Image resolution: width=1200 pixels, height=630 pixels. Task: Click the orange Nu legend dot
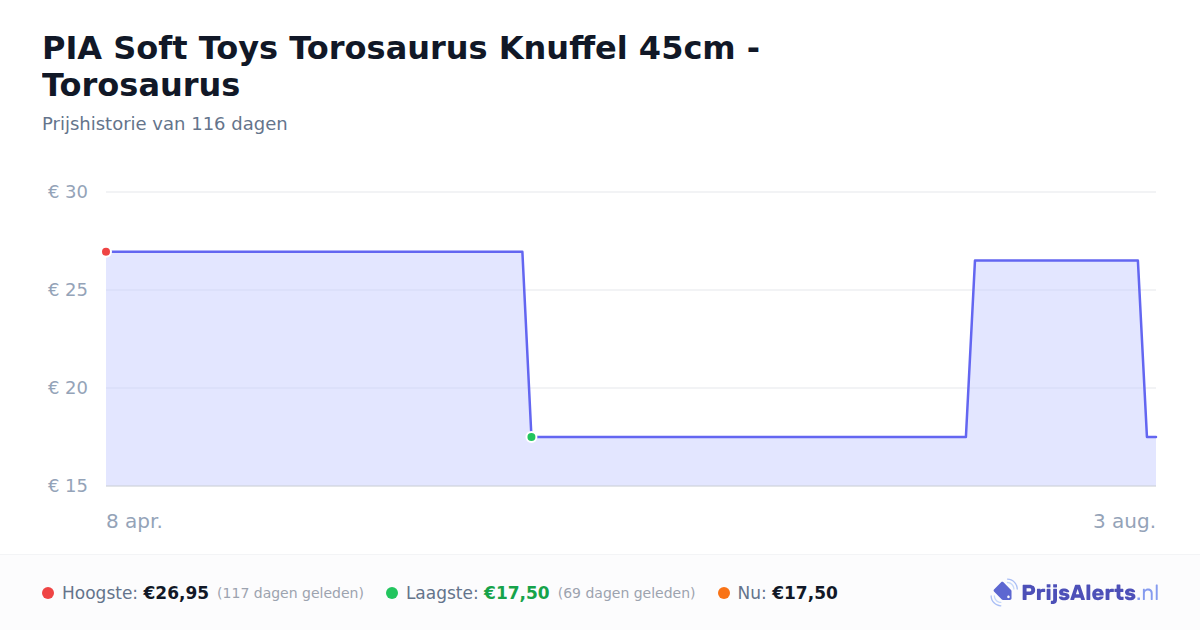[724, 593]
